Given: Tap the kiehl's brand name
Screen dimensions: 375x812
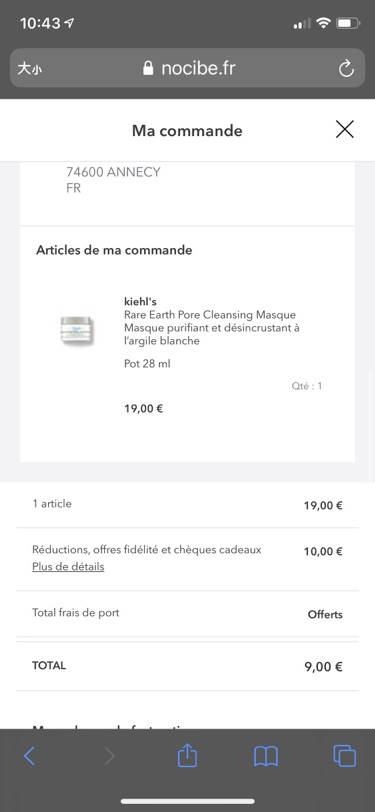Looking at the screenshot, I should coord(140,301).
